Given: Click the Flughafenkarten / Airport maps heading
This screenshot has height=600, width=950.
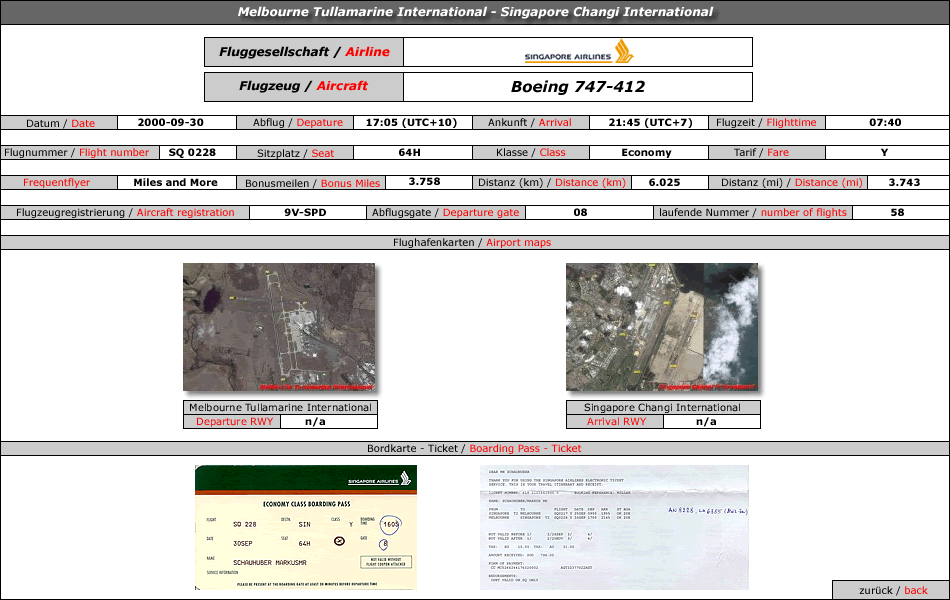Looking at the screenshot, I should point(472,242).
